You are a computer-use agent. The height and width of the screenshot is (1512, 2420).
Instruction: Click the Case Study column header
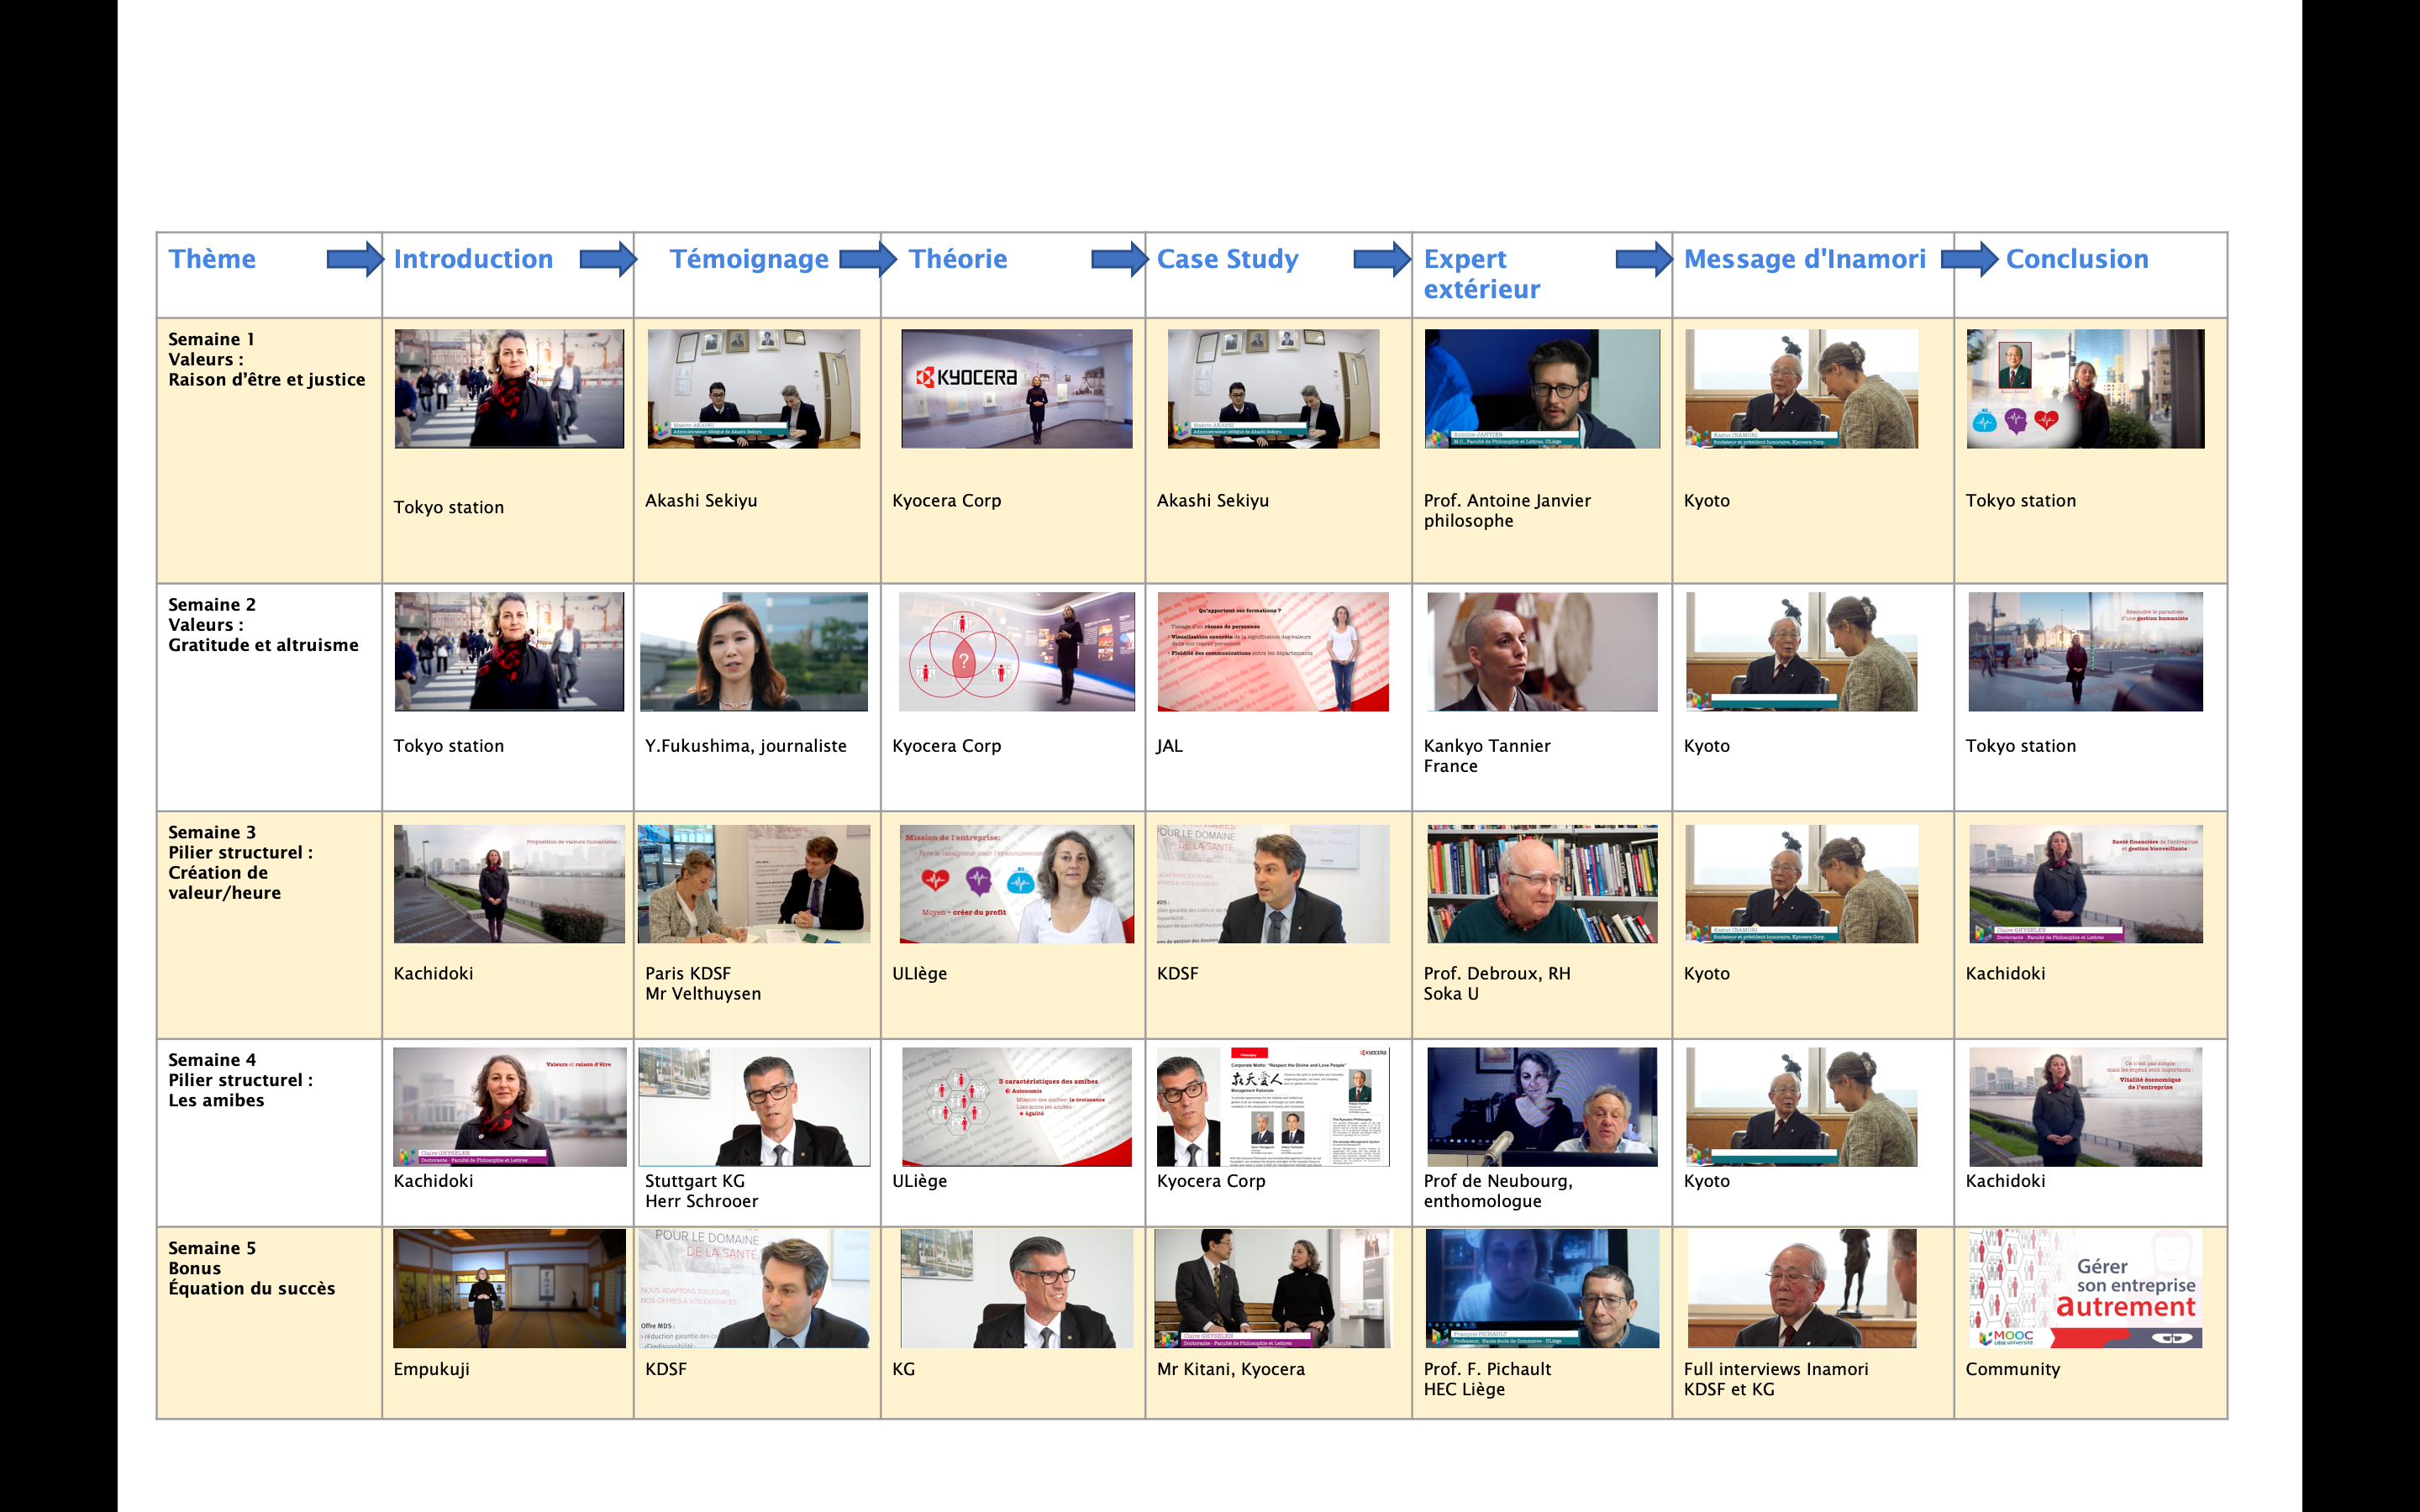[x=1227, y=259]
